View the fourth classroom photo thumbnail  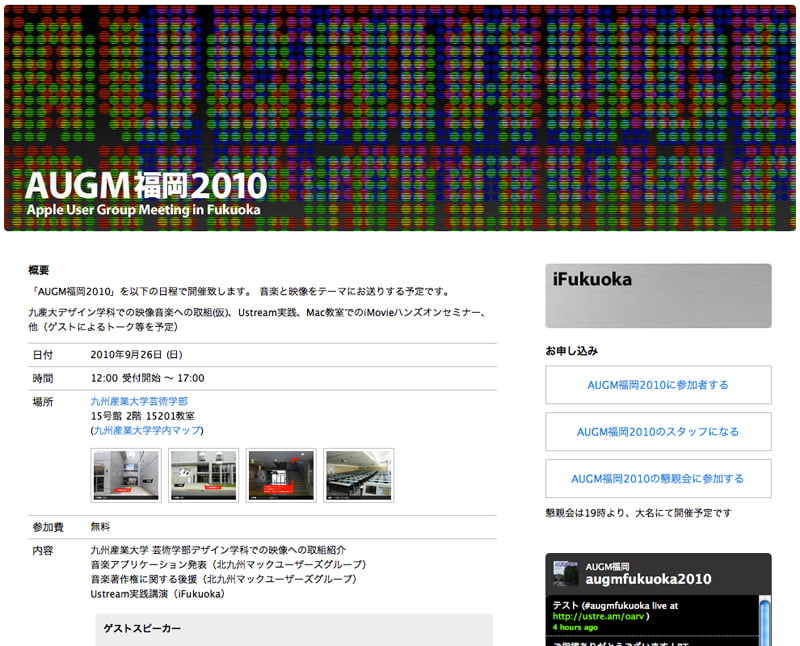[359, 475]
